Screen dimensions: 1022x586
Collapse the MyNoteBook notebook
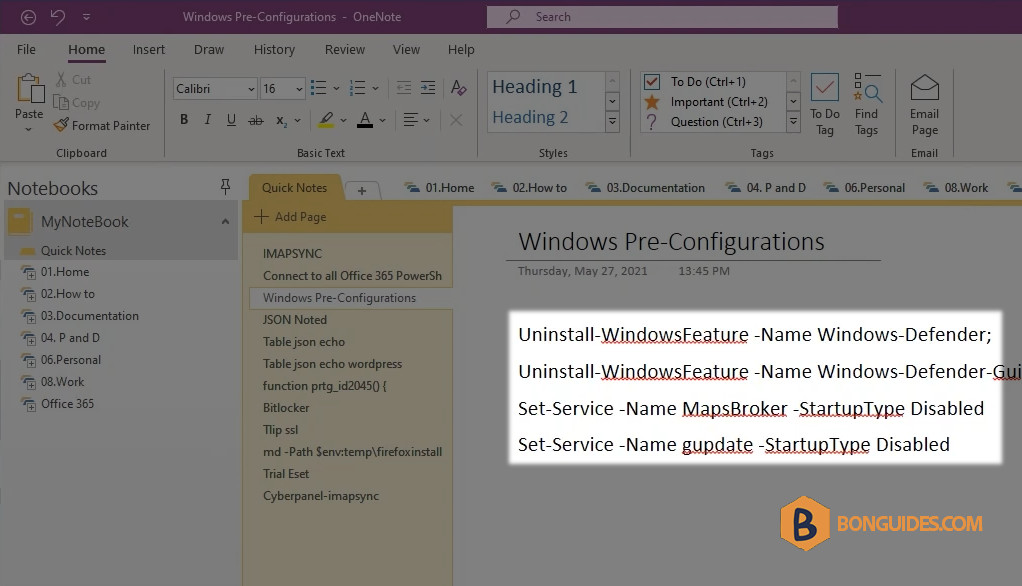225,222
